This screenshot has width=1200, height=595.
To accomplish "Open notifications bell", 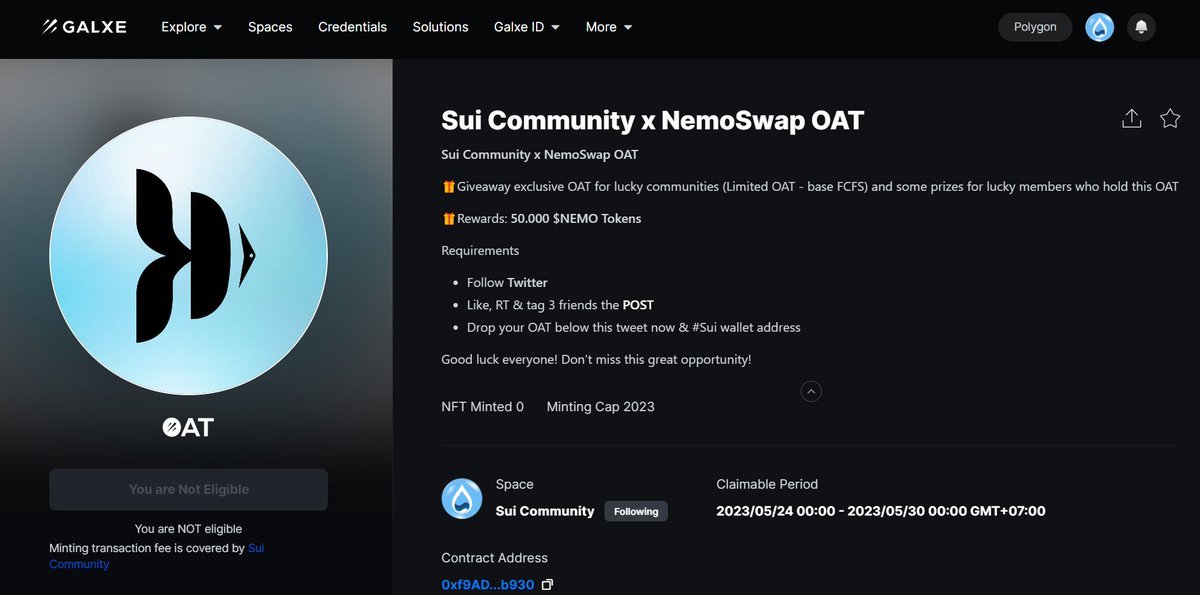I will pyautogui.click(x=1141, y=27).
